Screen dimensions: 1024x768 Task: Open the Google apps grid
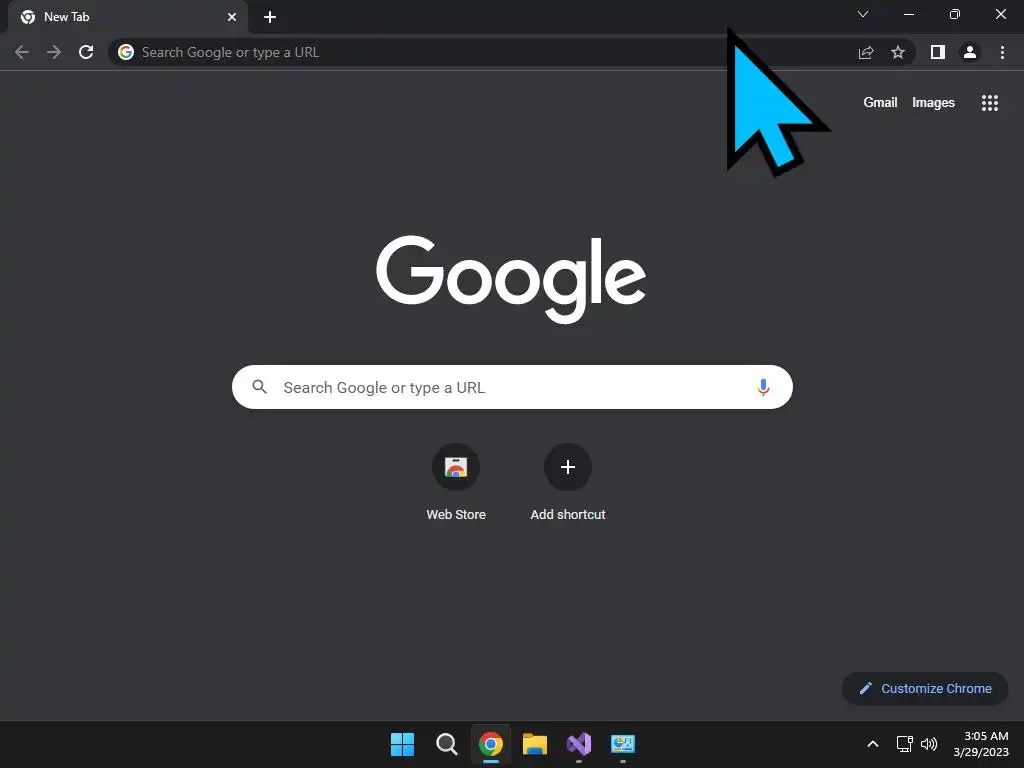coord(990,103)
